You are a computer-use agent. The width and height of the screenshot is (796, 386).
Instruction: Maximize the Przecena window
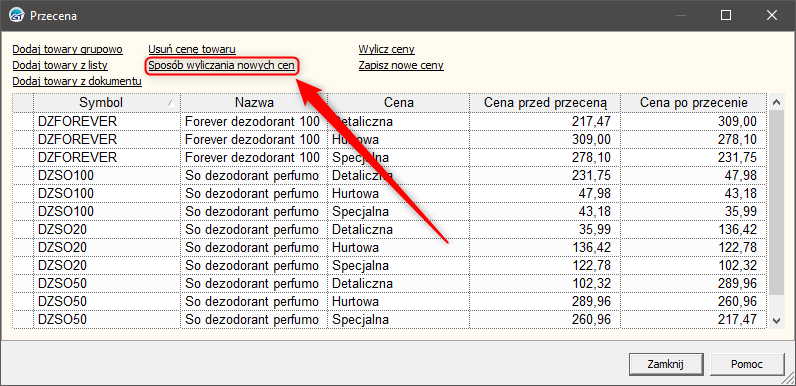(726, 15)
